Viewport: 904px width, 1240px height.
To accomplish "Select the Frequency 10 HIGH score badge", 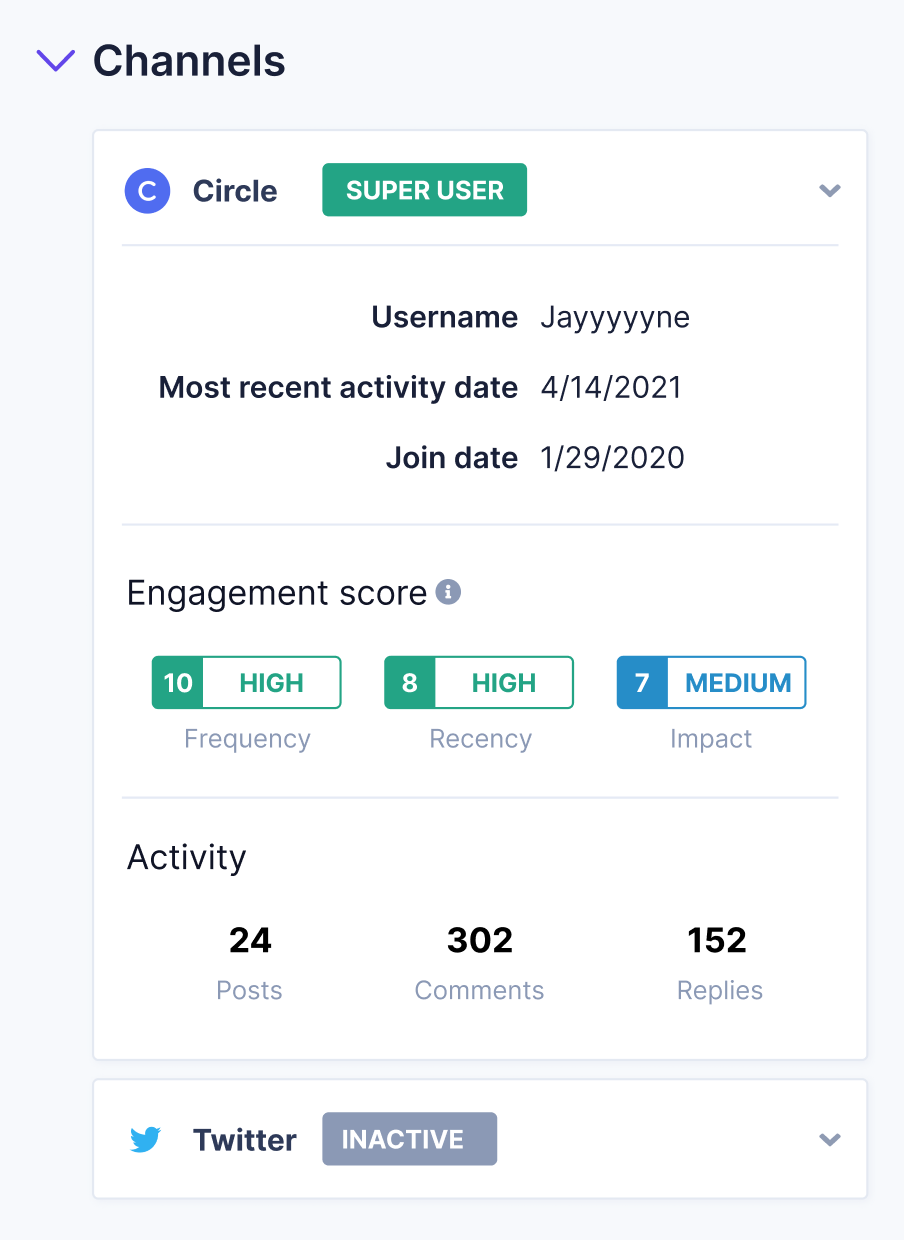I will point(246,683).
